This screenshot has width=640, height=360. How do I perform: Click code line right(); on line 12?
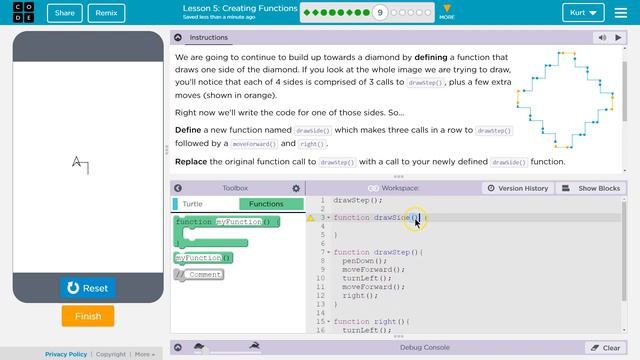360,296
